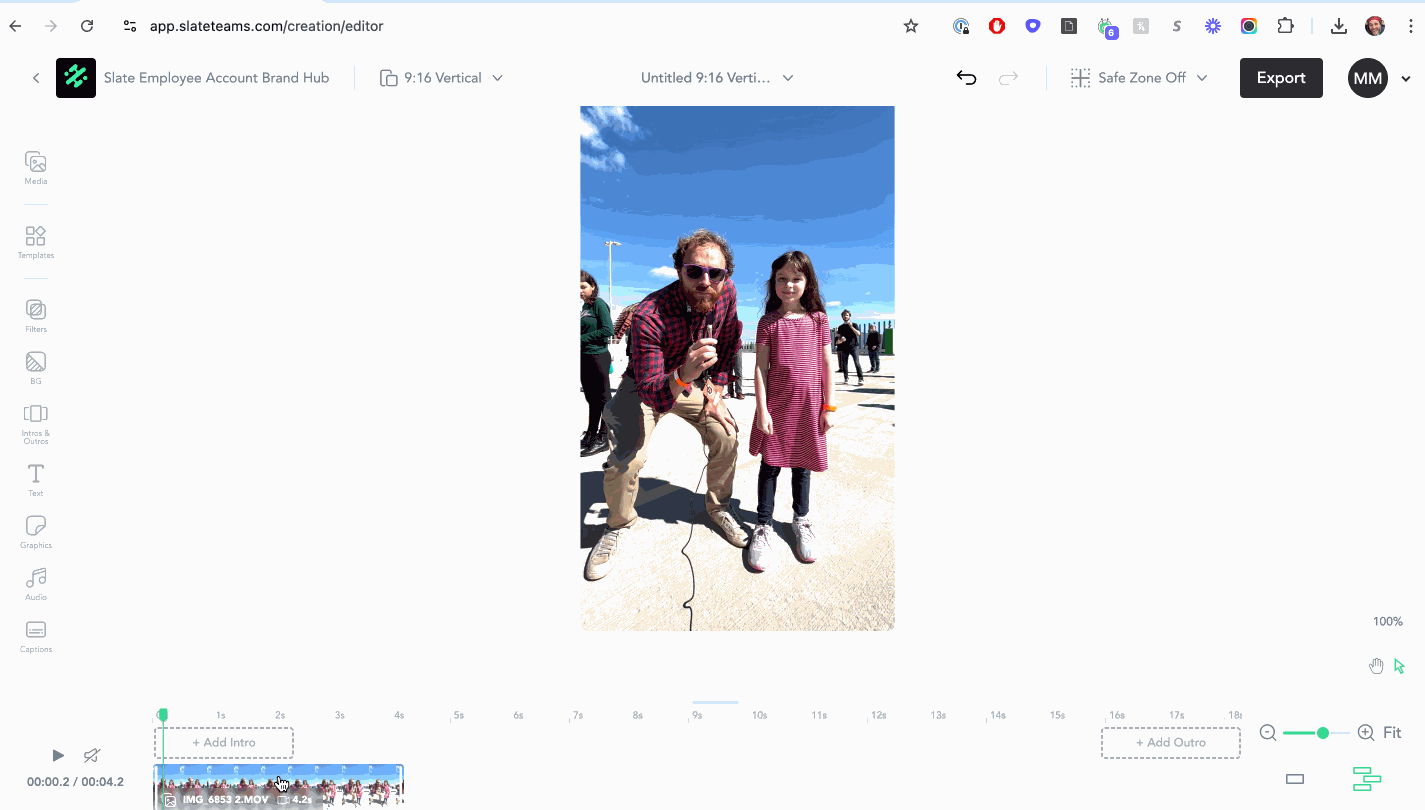Open the Filters panel
Image resolution: width=1425 pixels, height=810 pixels.
pyautogui.click(x=36, y=315)
